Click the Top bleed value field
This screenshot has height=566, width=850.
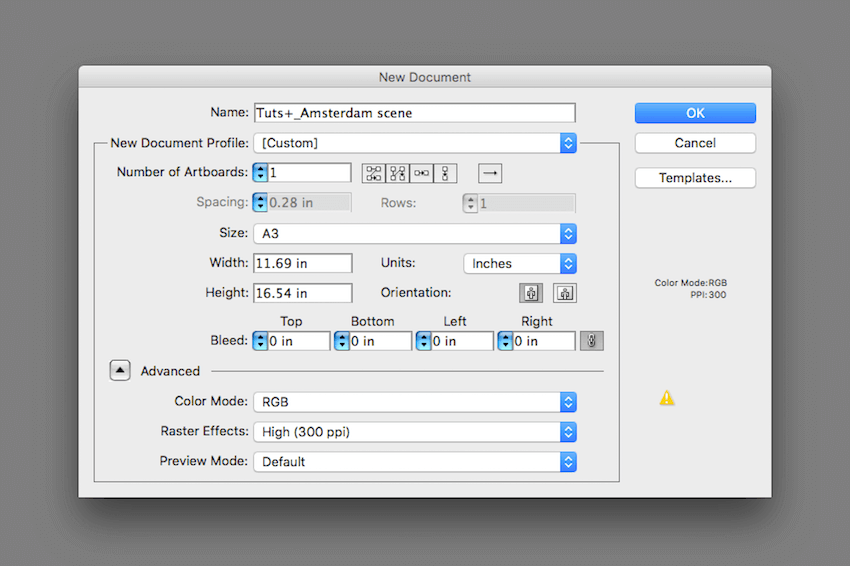tap(299, 341)
